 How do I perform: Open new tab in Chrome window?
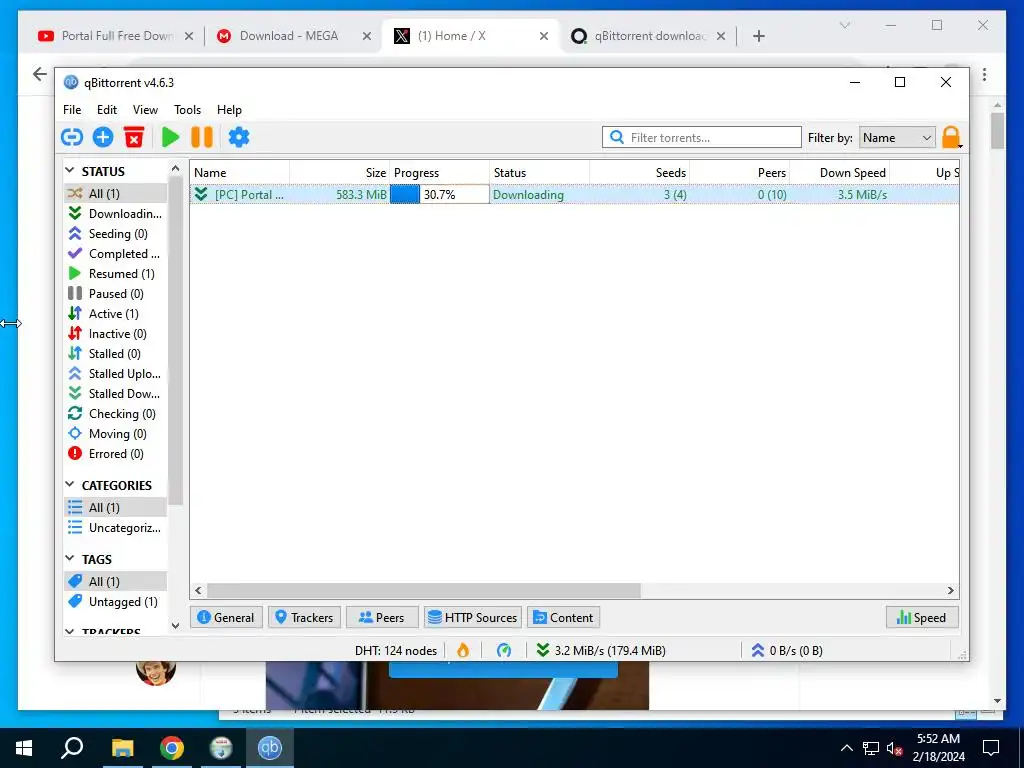(x=758, y=36)
